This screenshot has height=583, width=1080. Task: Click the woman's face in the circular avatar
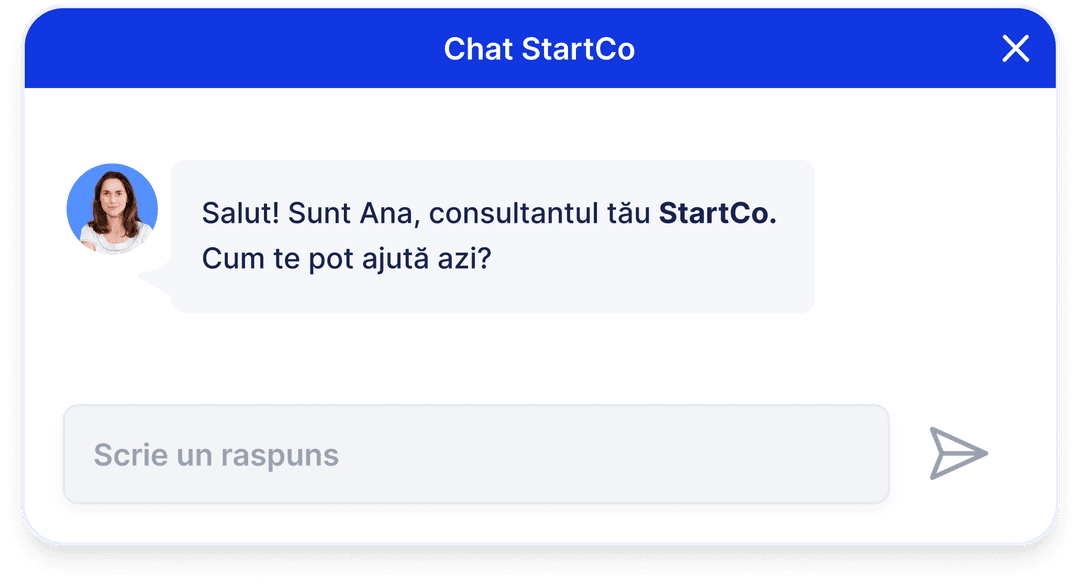(x=114, y=196)
